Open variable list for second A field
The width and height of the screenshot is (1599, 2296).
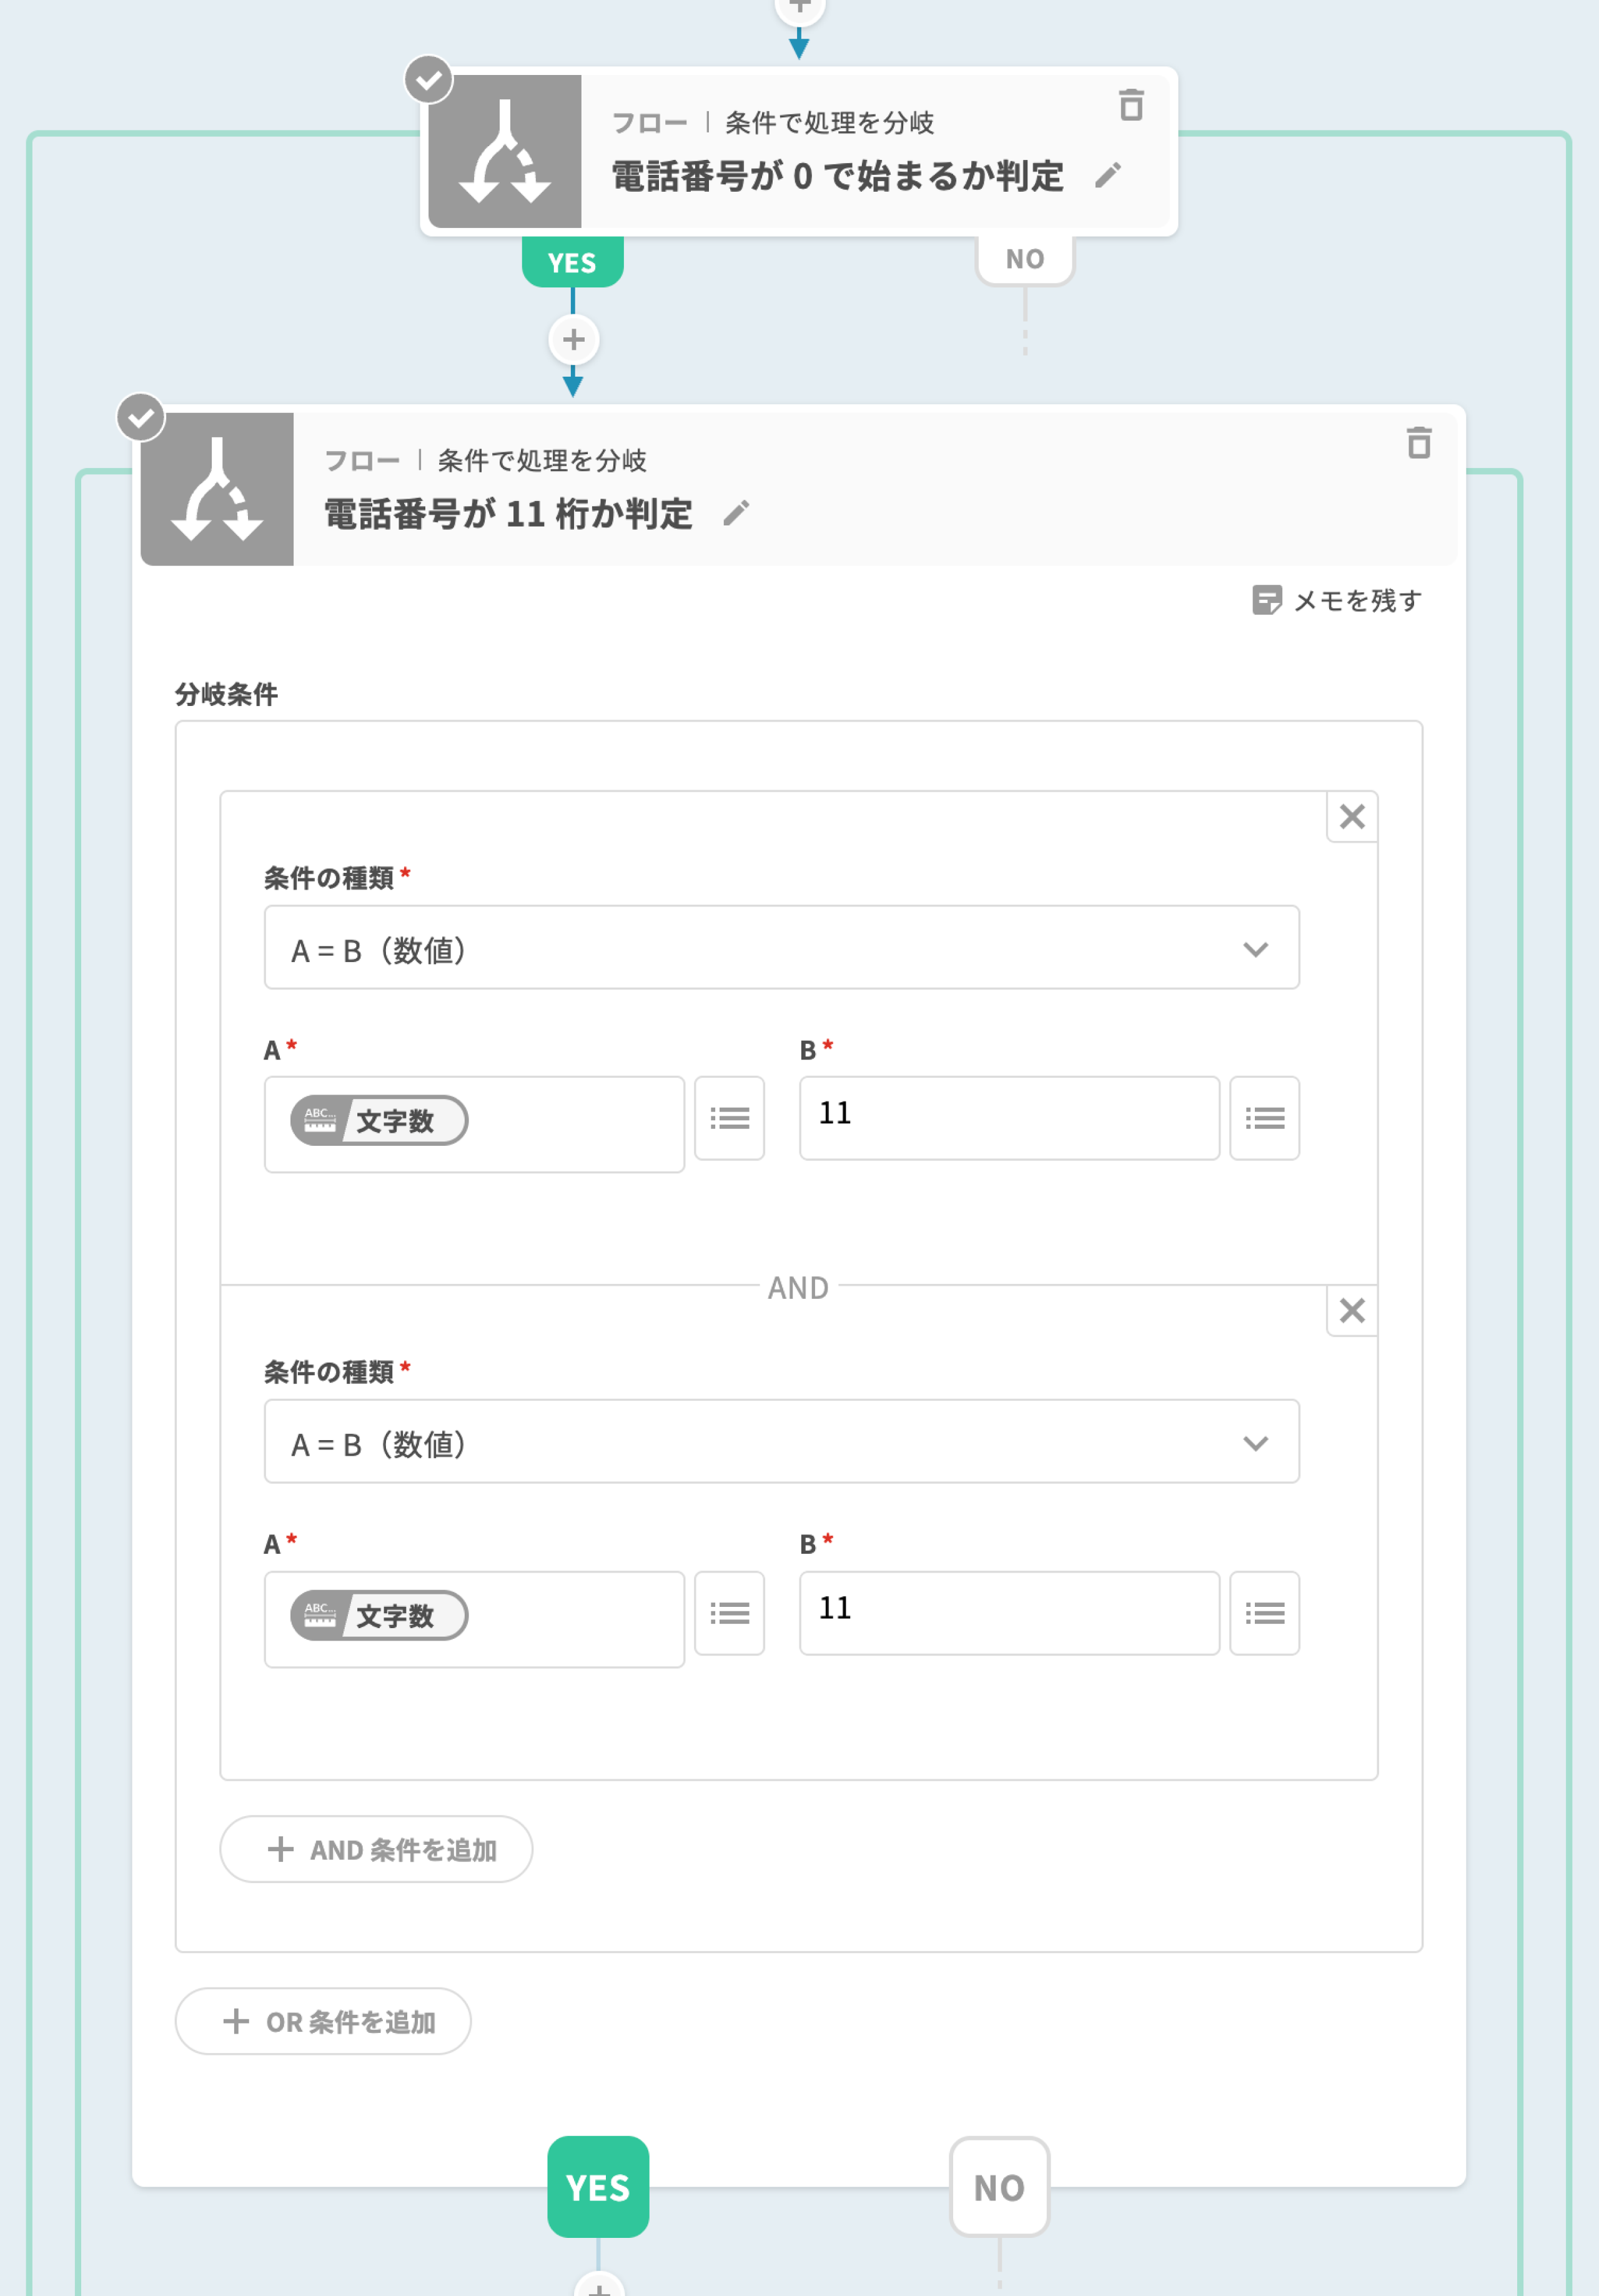pos(729,1613)
